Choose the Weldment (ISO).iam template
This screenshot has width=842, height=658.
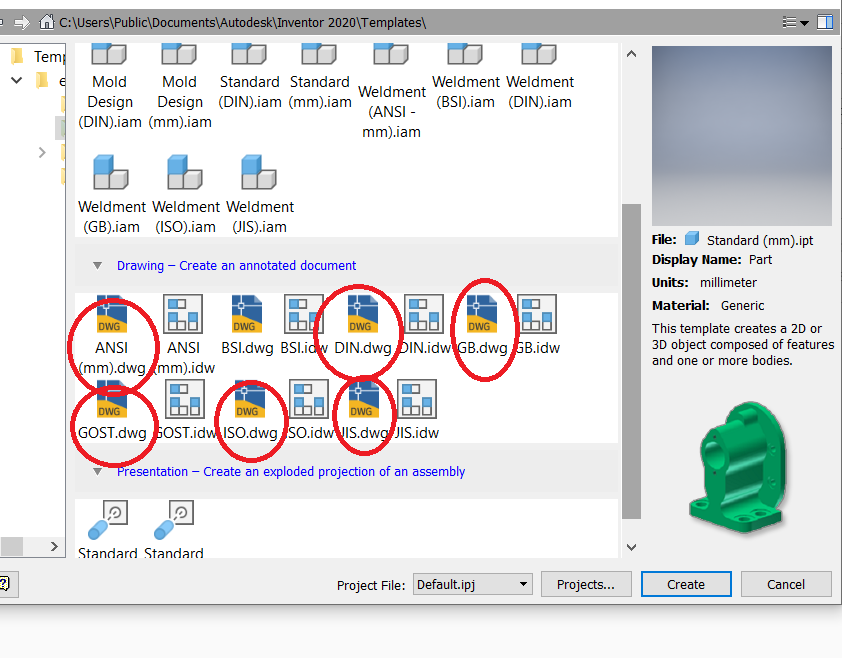coord(186,194)
